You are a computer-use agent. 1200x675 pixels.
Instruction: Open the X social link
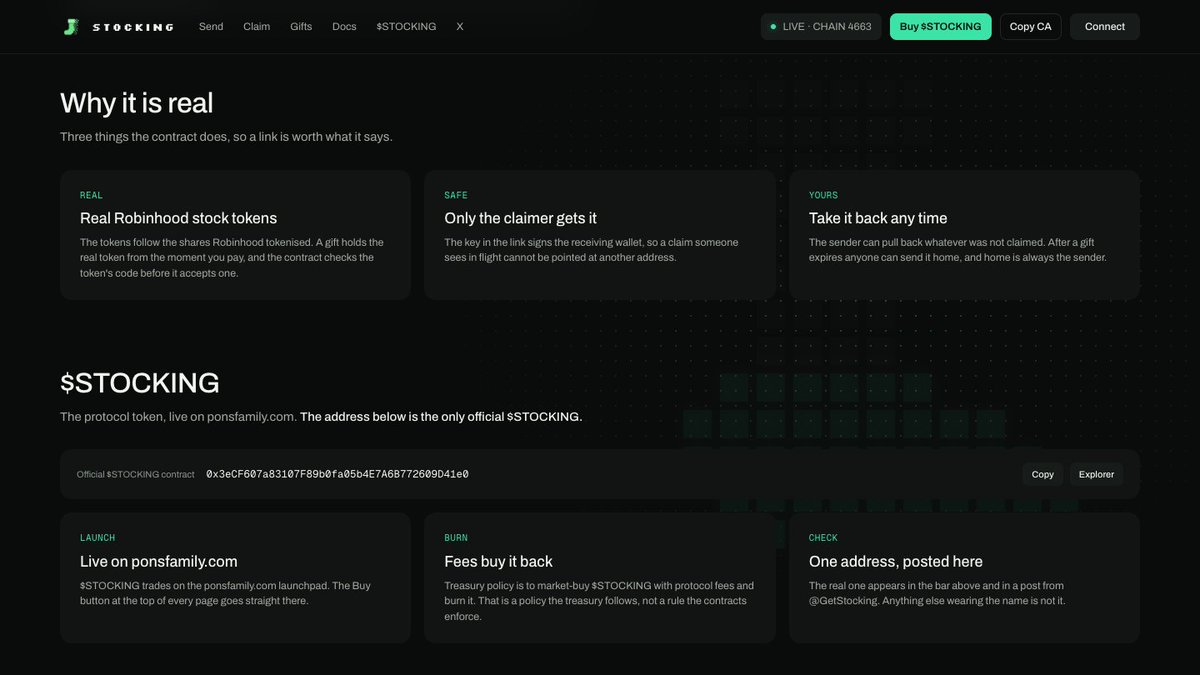click(460, 27)
